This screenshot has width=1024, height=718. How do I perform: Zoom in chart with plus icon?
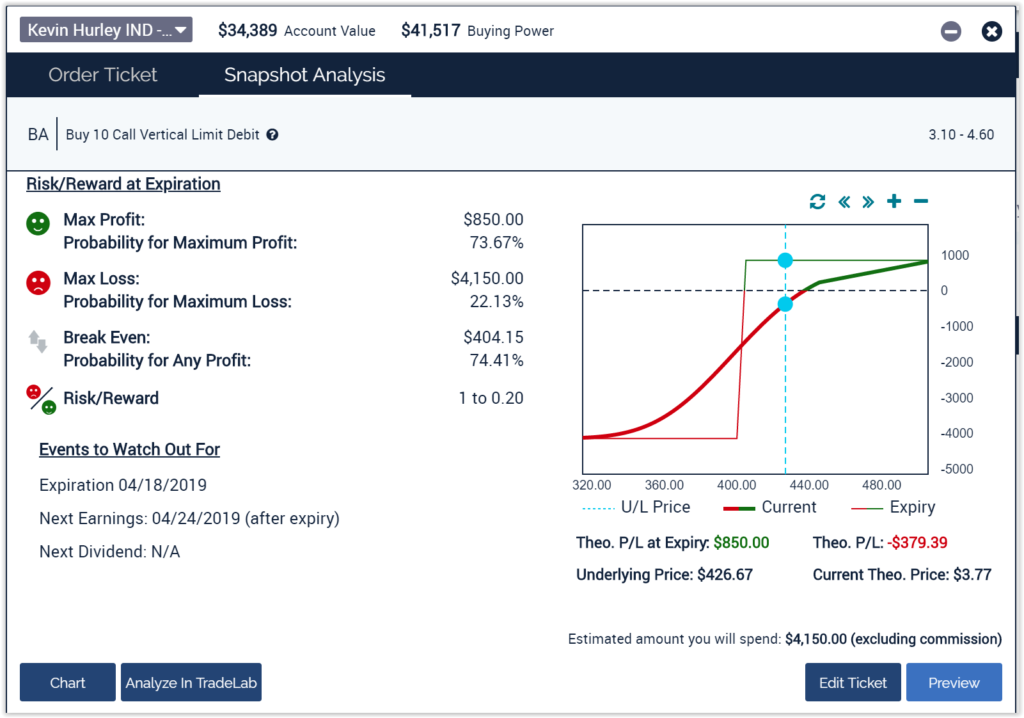point(894,202)
